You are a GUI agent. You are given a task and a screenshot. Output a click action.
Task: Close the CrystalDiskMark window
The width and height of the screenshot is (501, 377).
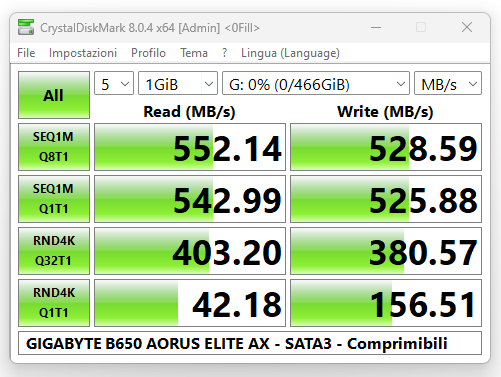pyautogui.click(x=467, y=27)
